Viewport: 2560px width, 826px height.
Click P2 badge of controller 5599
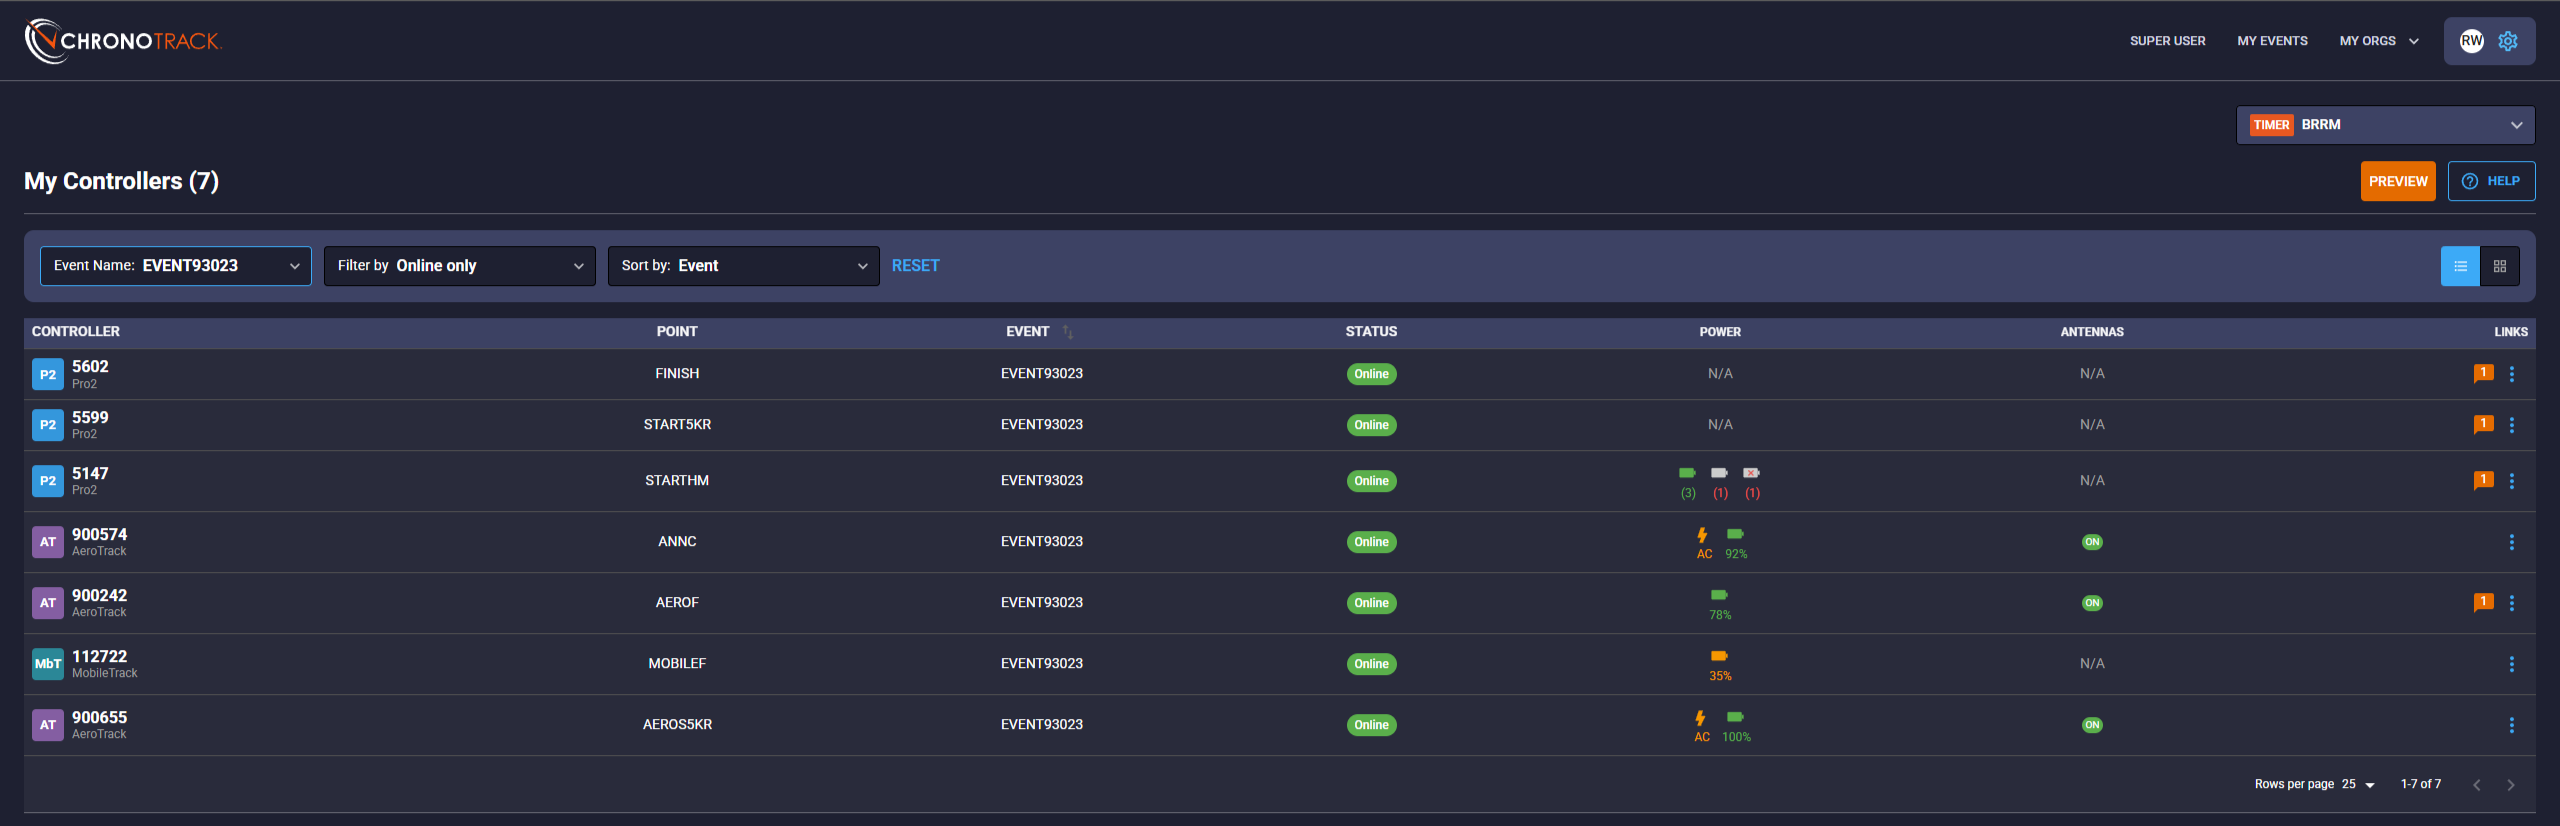48,425
